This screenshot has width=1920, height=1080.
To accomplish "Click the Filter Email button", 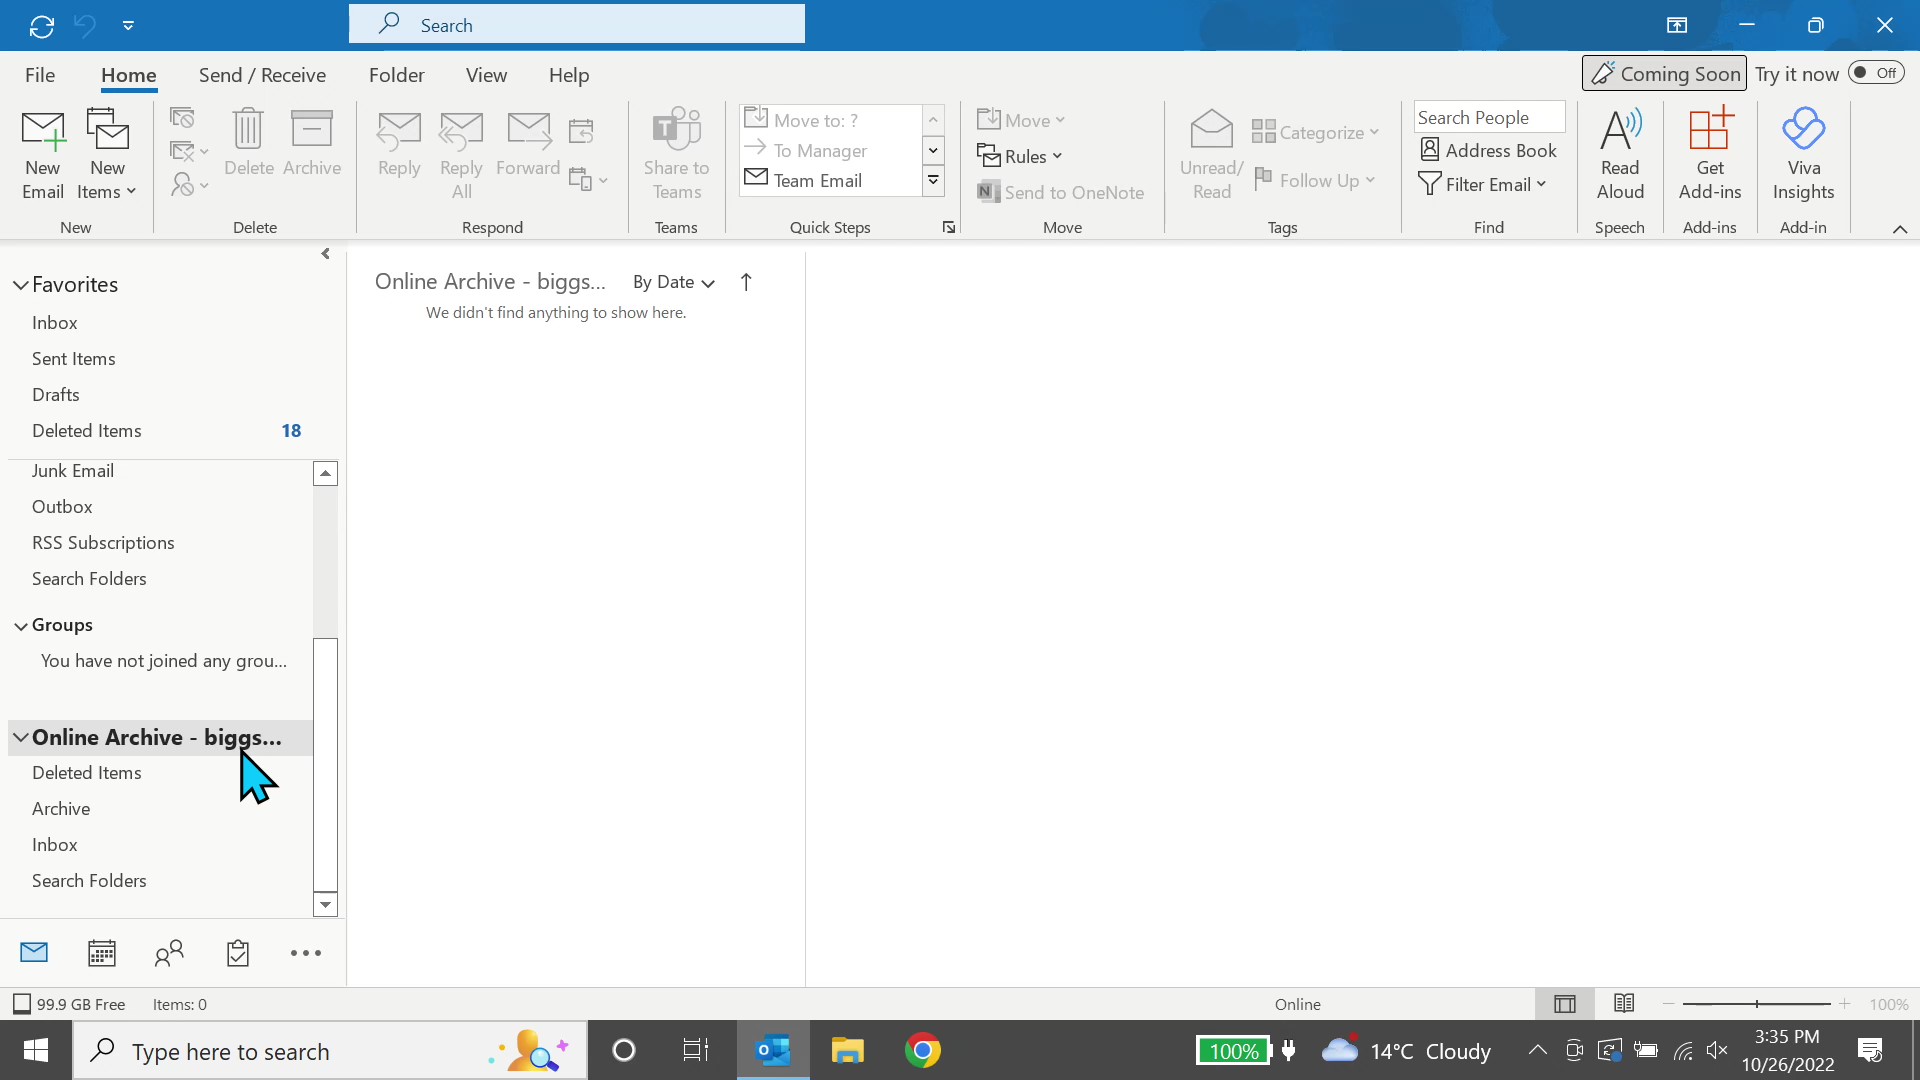I will coord(1483,183).
